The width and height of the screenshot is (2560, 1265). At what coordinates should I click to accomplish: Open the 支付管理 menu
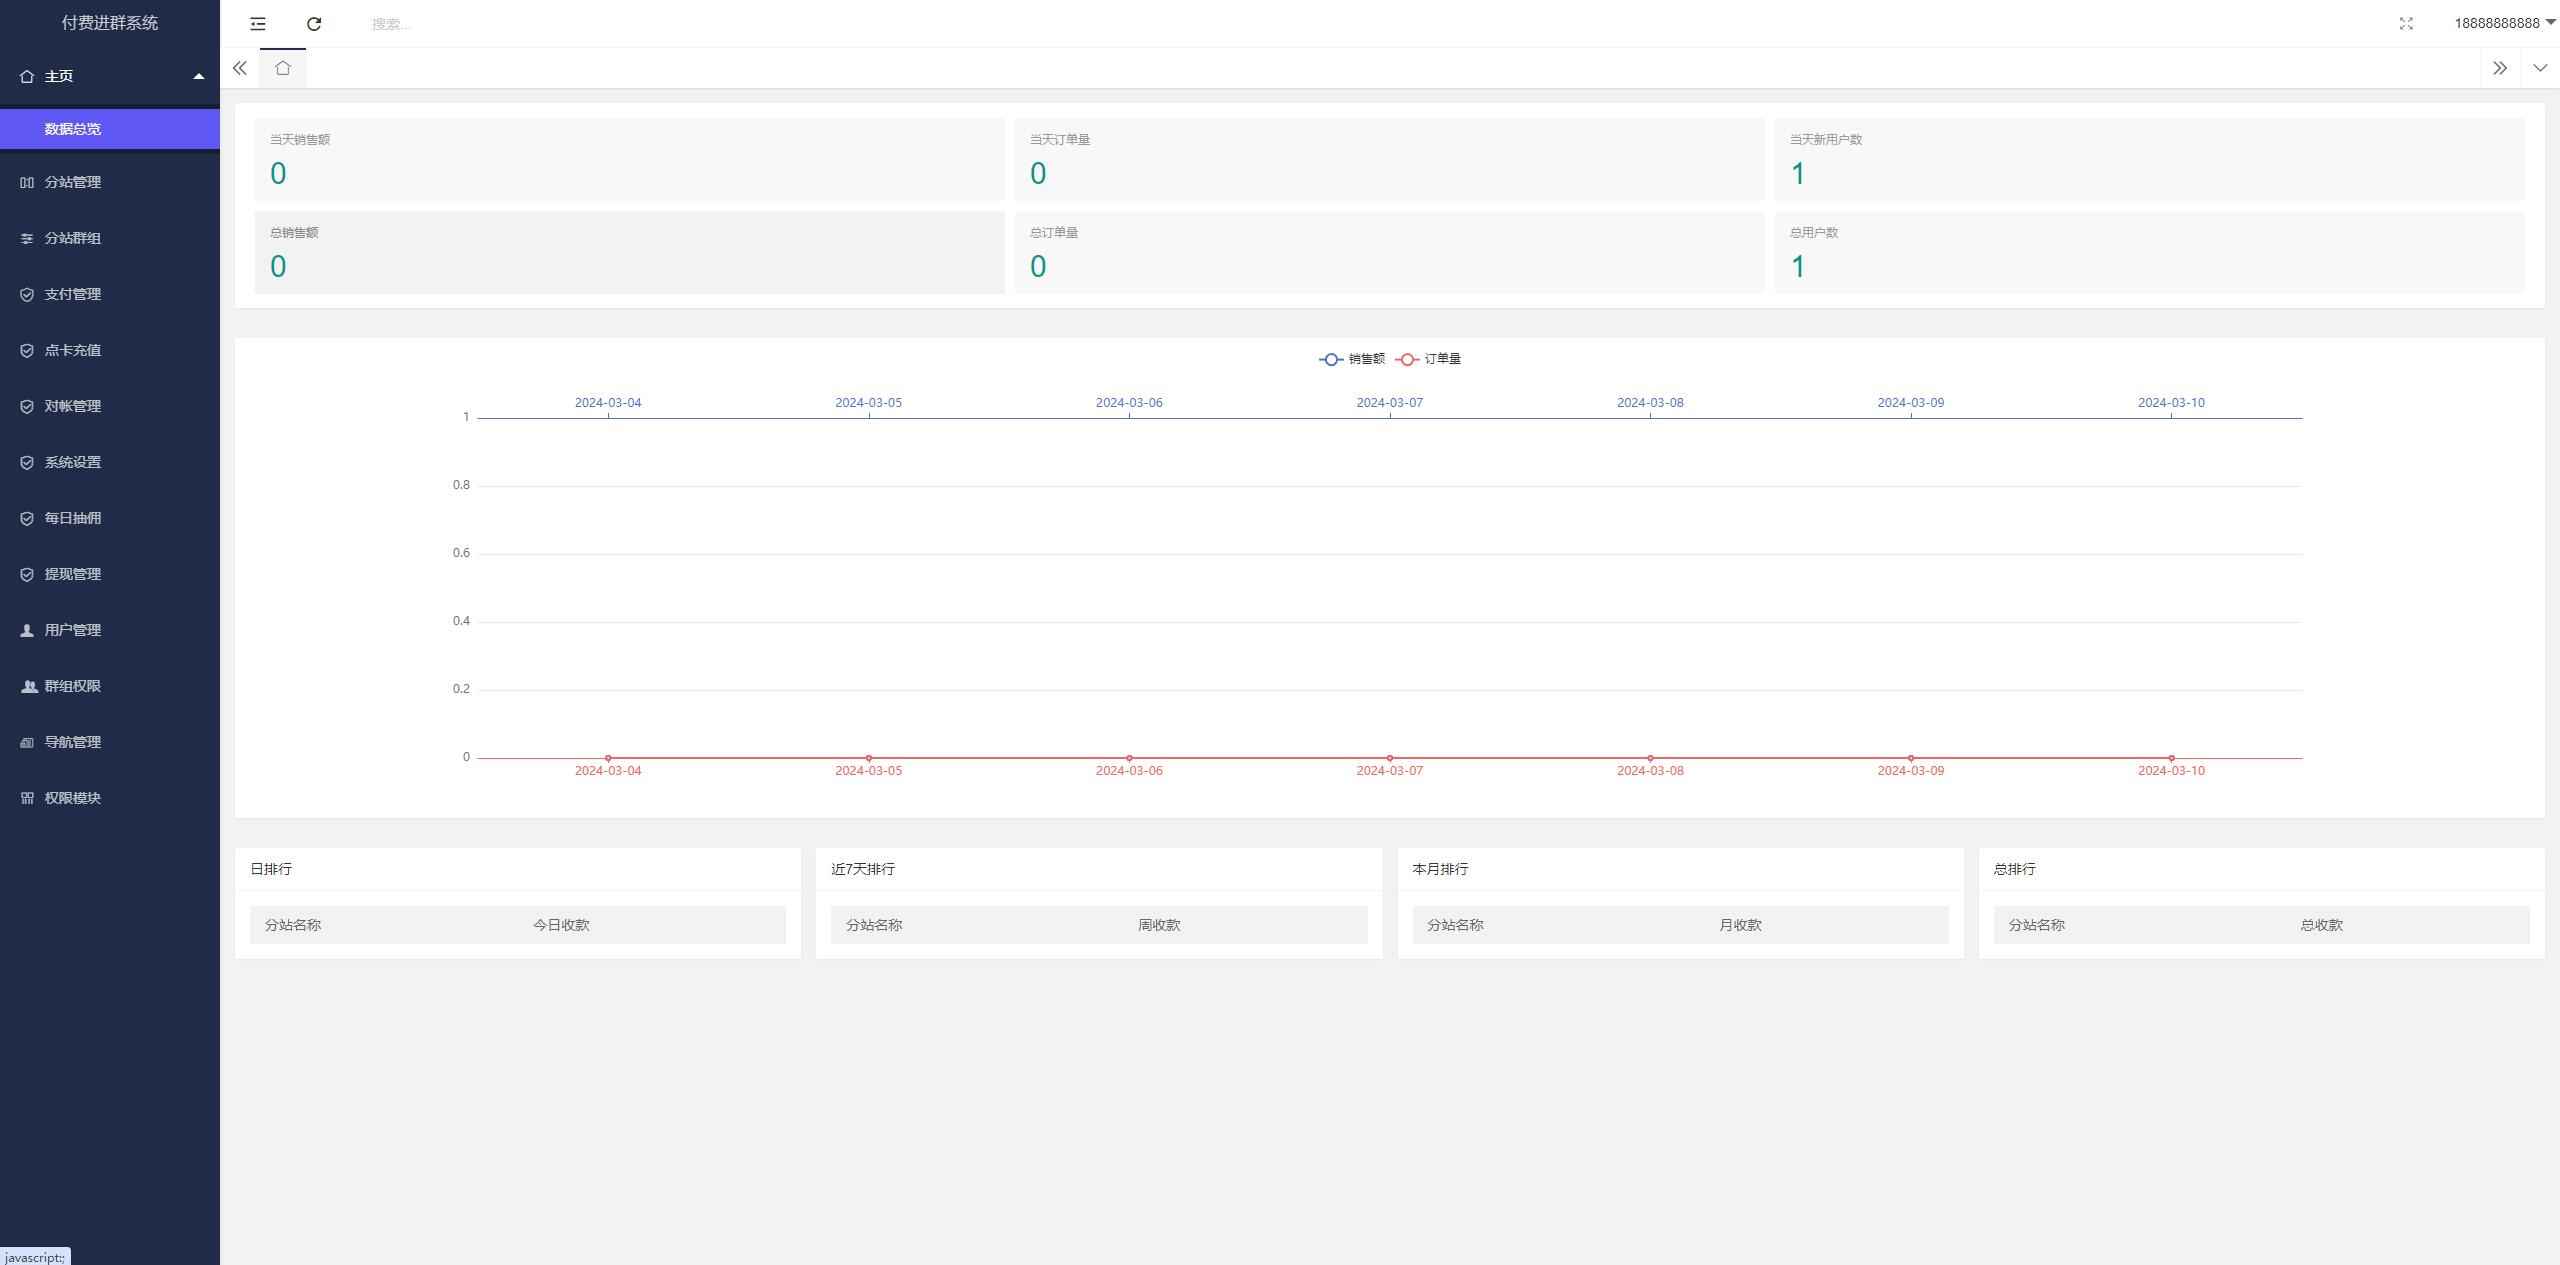(73, 294)
